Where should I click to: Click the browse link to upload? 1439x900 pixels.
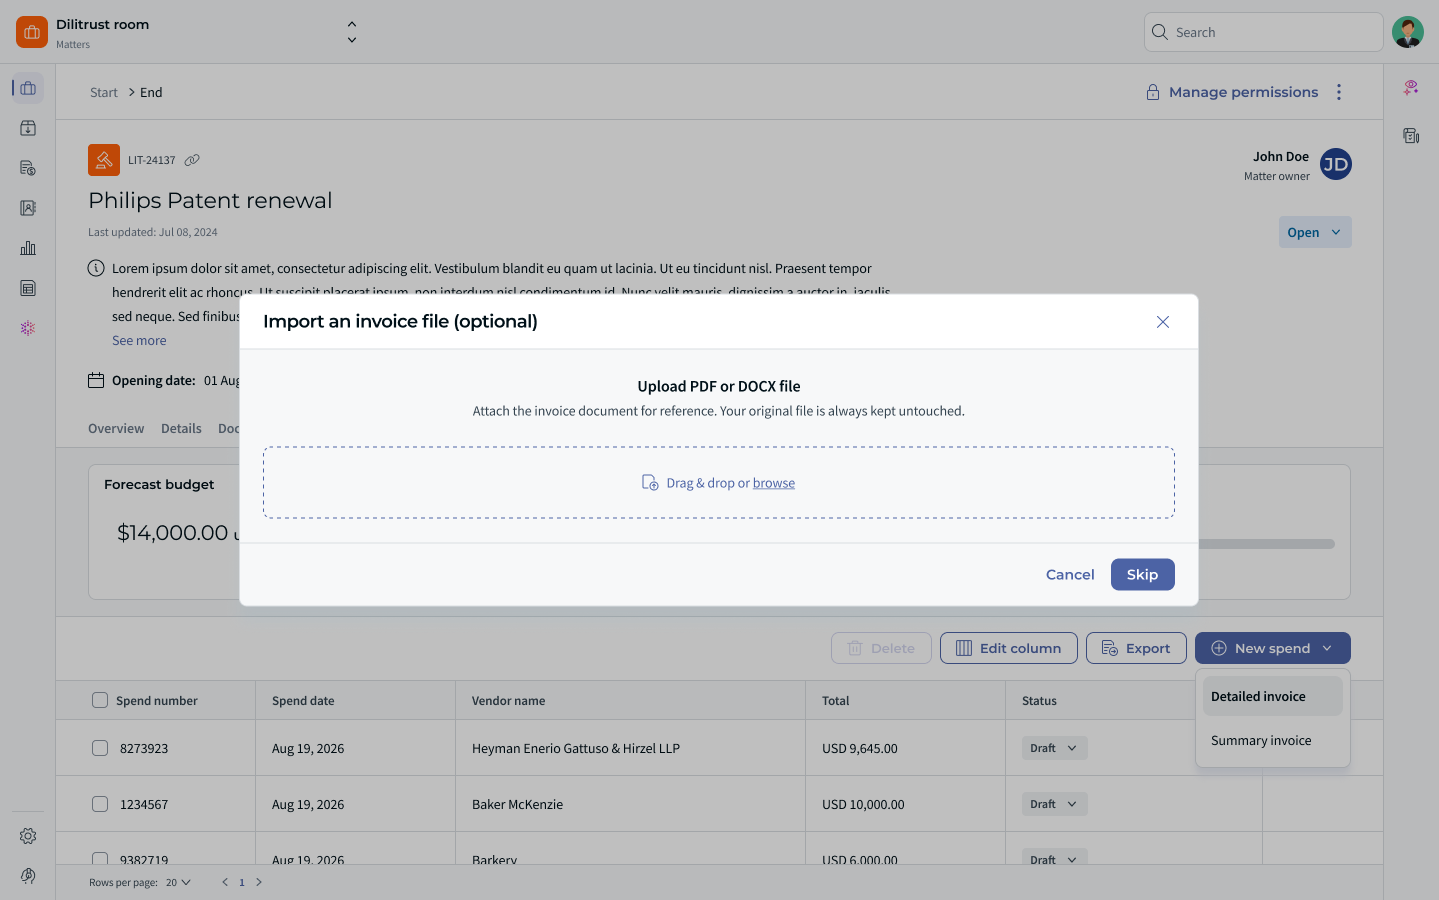(x=774, y=483)
